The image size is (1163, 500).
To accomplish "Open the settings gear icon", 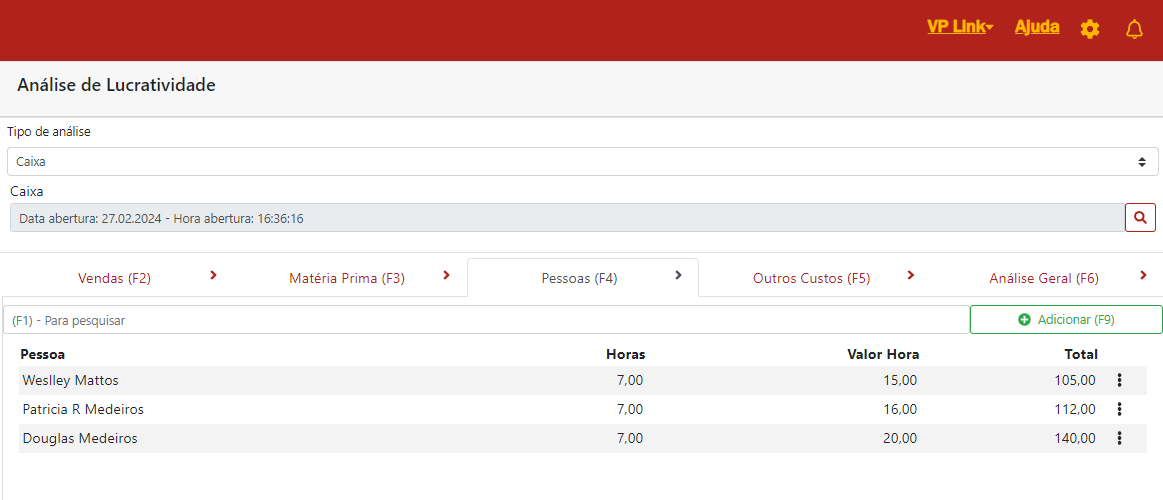I will coord(1090,29).
